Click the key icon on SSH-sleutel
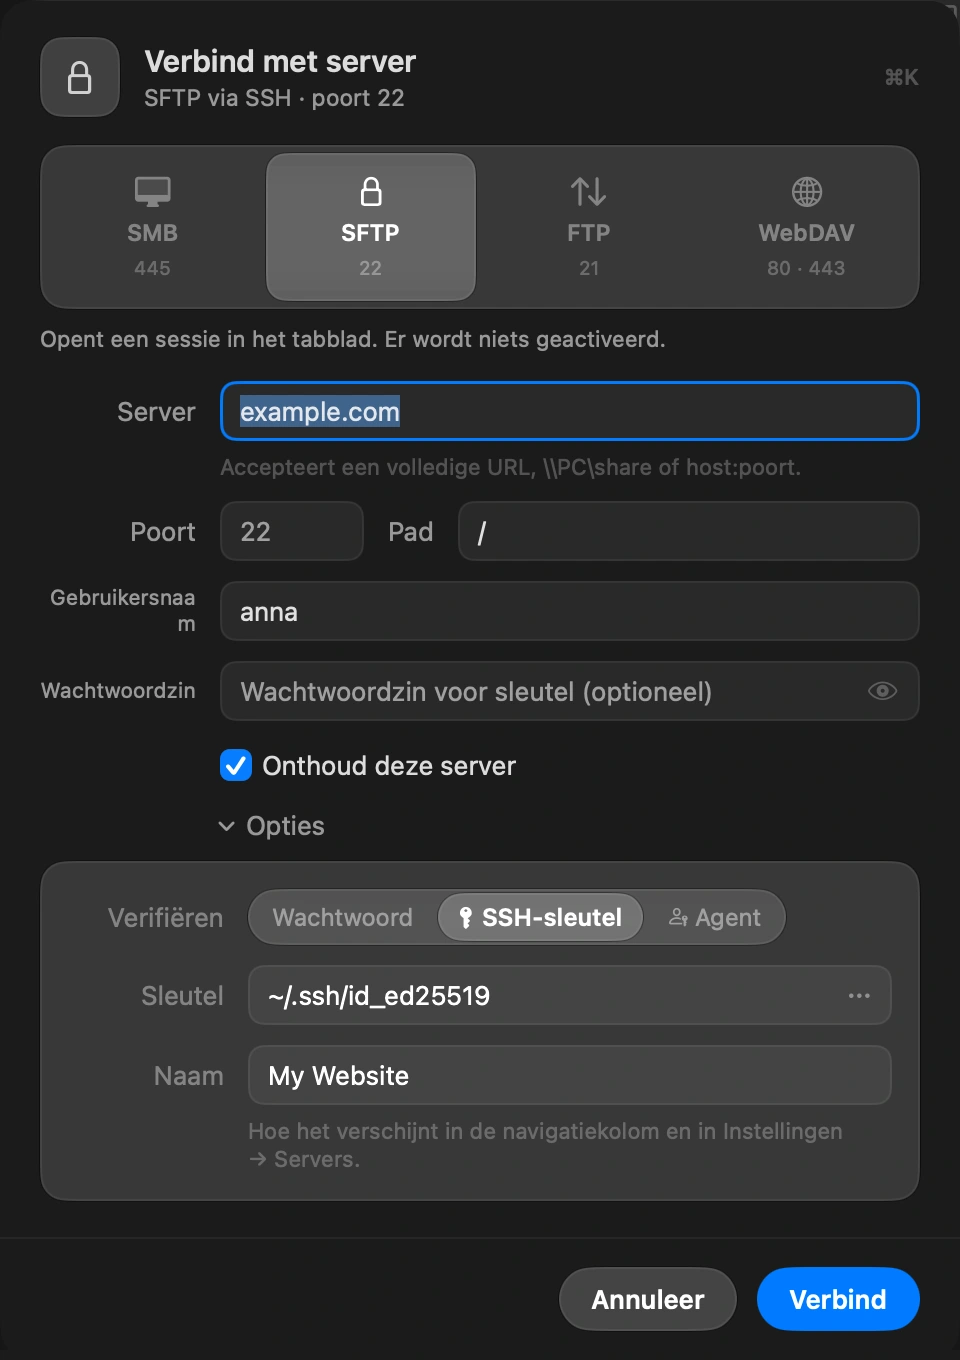The width and height of the screenshot is (960, 1360). click(465, 918)
